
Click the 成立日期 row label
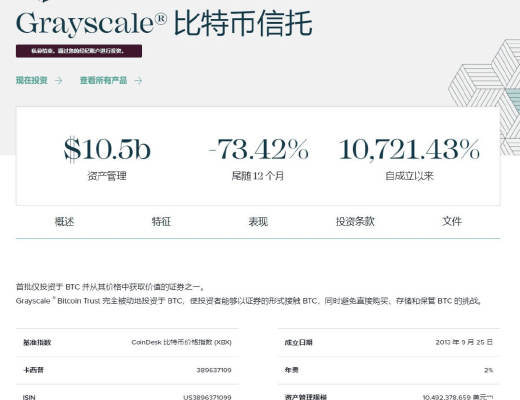point(299,342)
